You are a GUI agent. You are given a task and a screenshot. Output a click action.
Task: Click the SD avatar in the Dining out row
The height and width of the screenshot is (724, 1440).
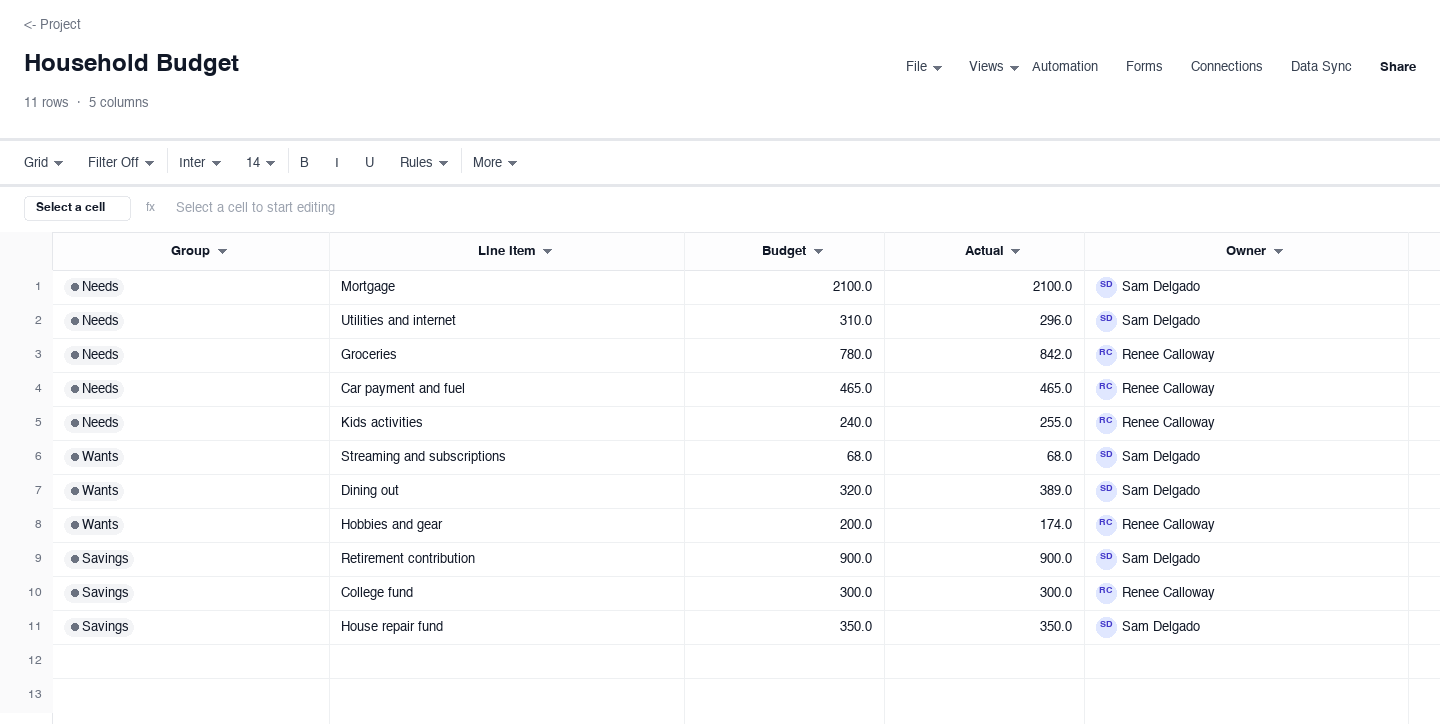(x=1106, y=491)
